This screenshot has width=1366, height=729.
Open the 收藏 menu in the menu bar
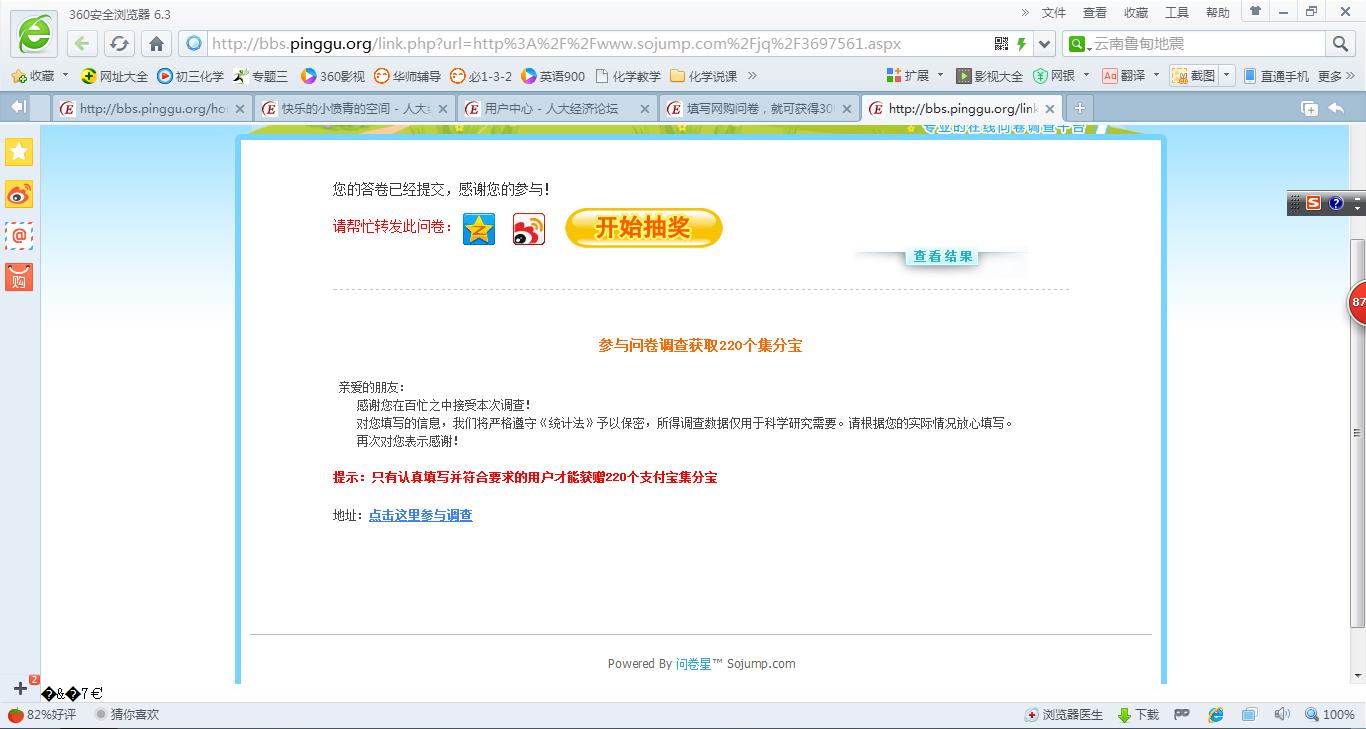(1136, 12)
